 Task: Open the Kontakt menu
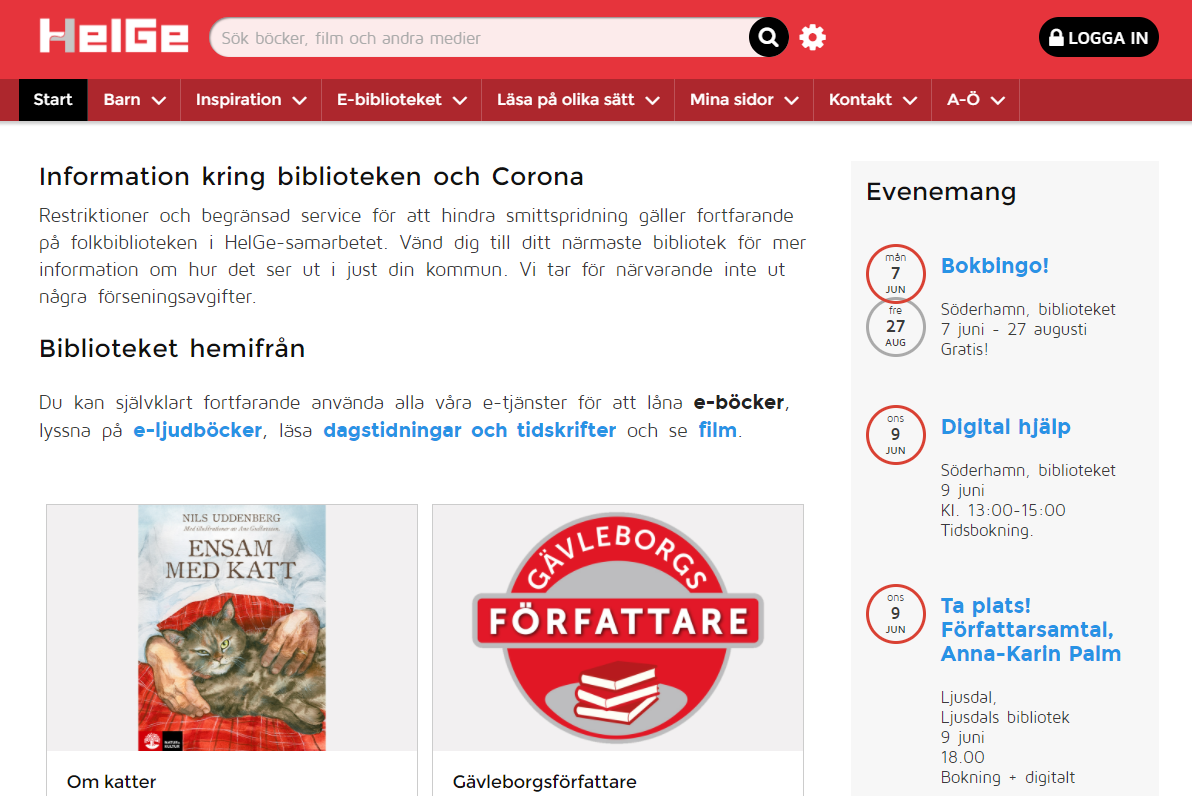click(872, 100)
